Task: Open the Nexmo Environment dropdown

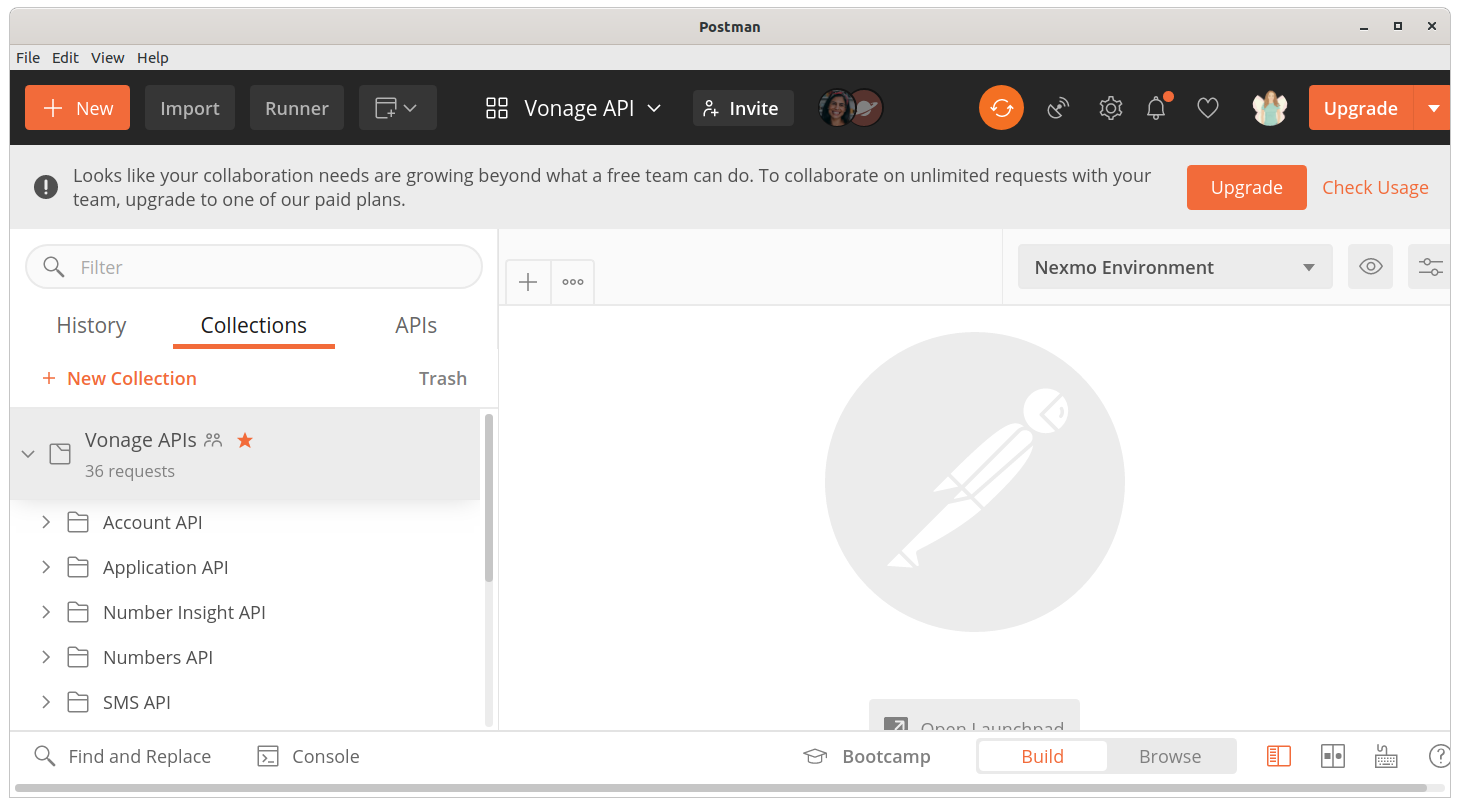Action: (x=1175, y=267)
